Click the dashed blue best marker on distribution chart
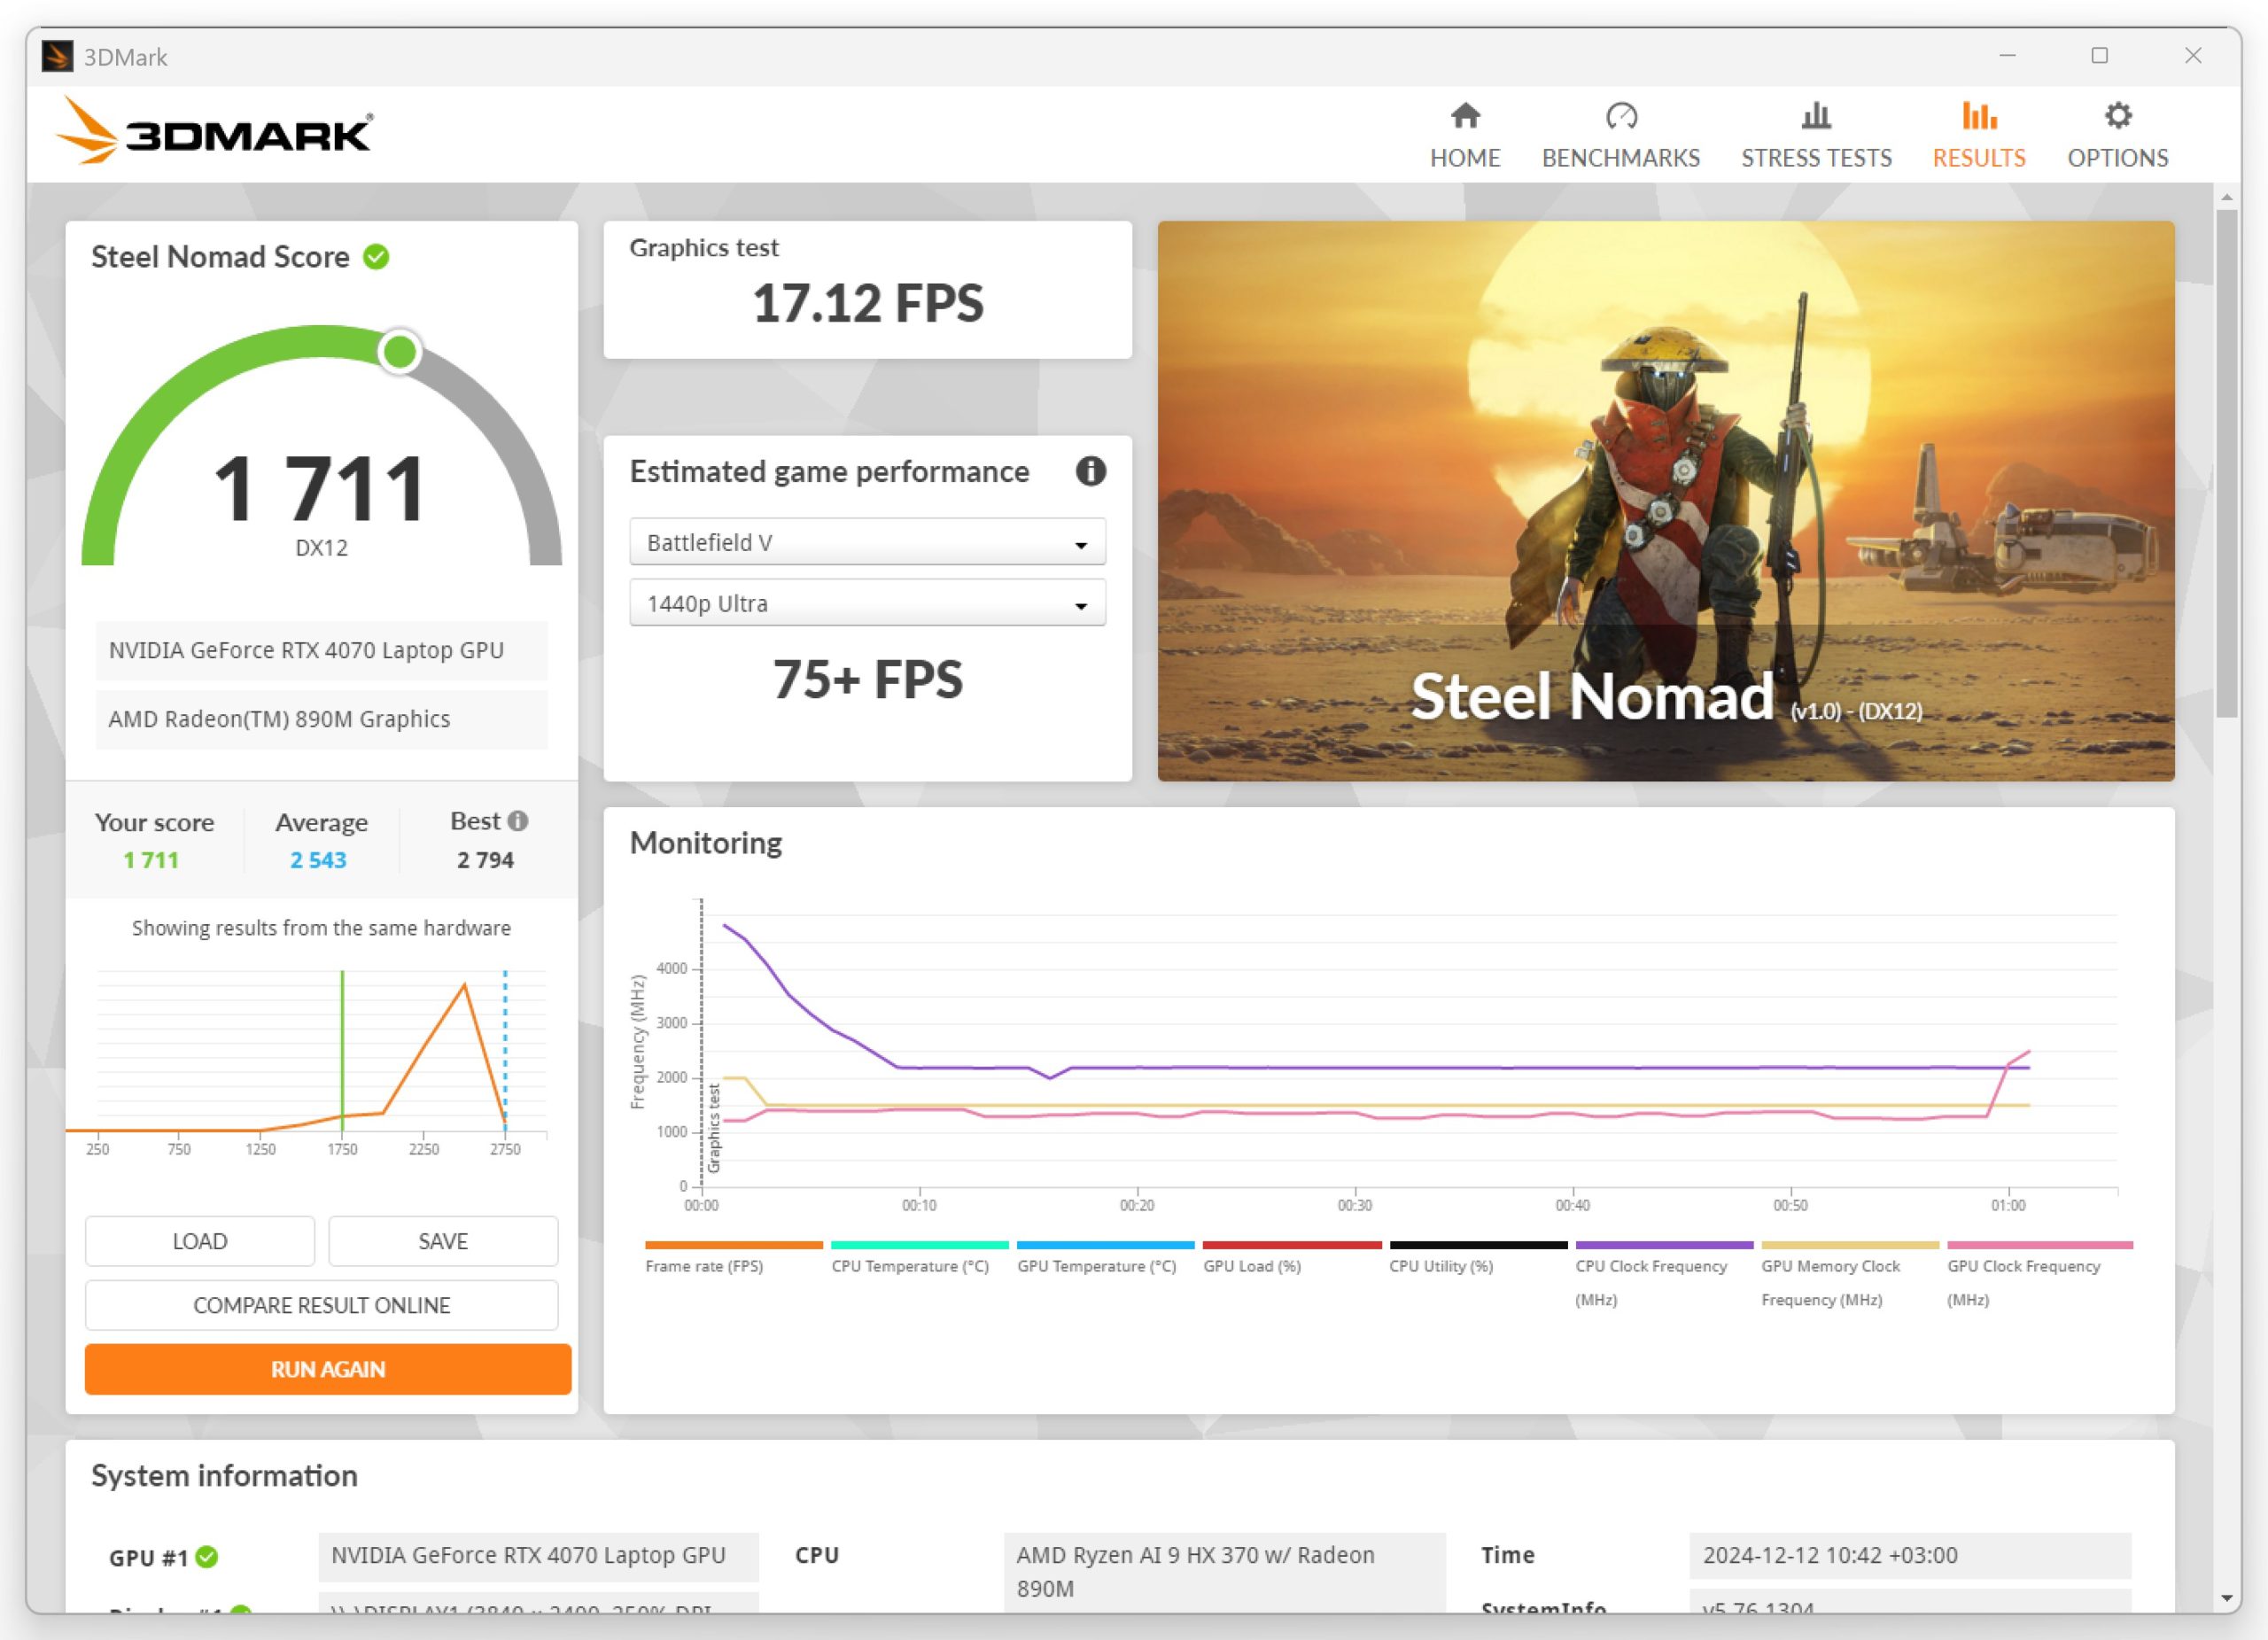This screenshot has width=2268, height=1640. pos(505,1051)
